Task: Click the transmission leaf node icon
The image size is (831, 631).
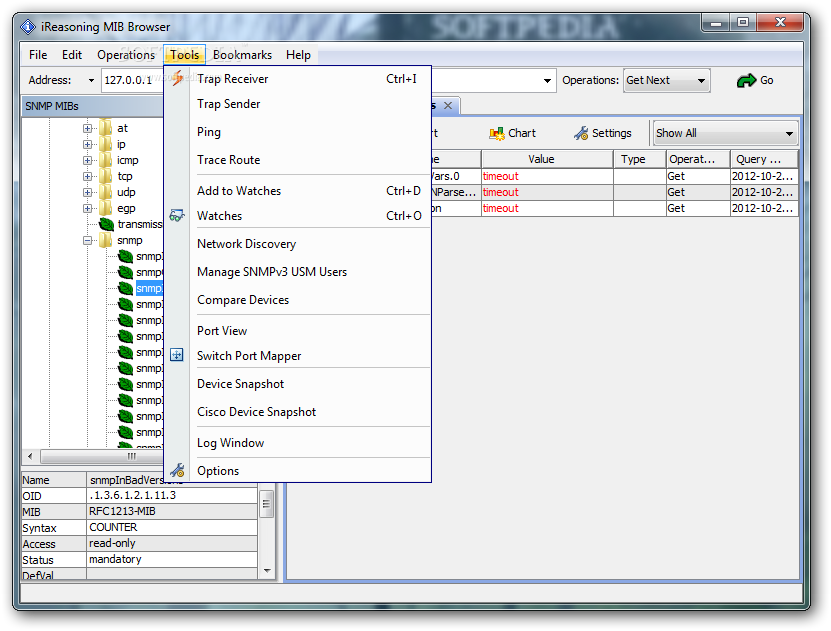Action: pyautogui.click(x=107, y=224)
